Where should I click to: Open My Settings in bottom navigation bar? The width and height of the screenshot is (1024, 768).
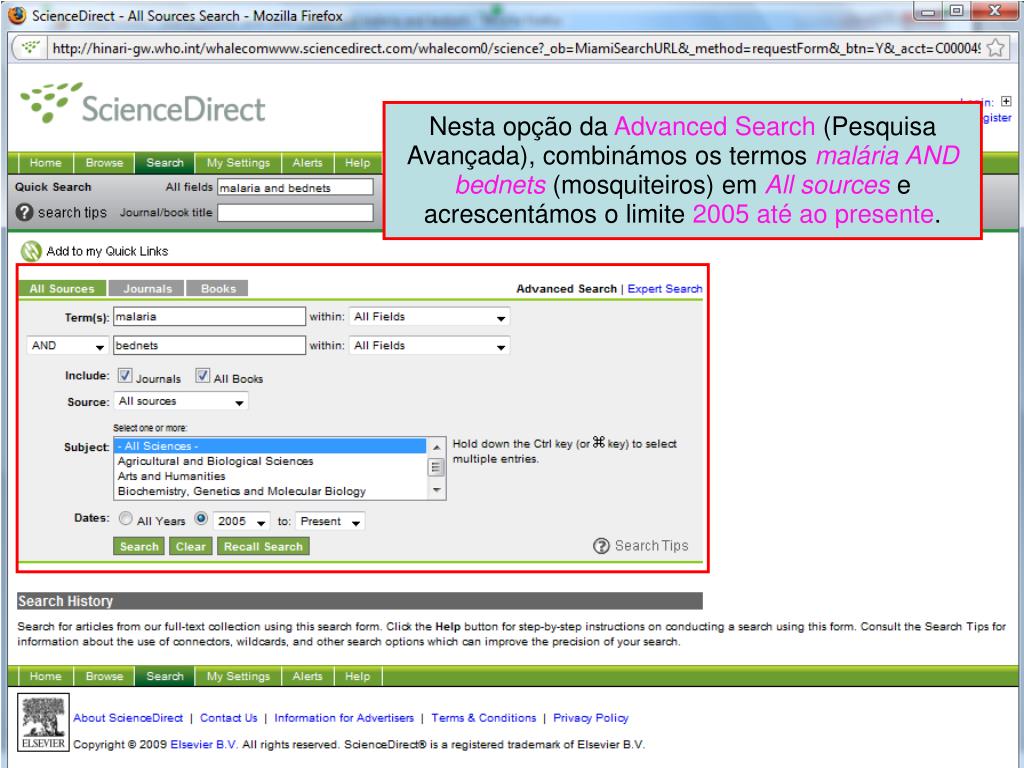(x=238, y=676)
